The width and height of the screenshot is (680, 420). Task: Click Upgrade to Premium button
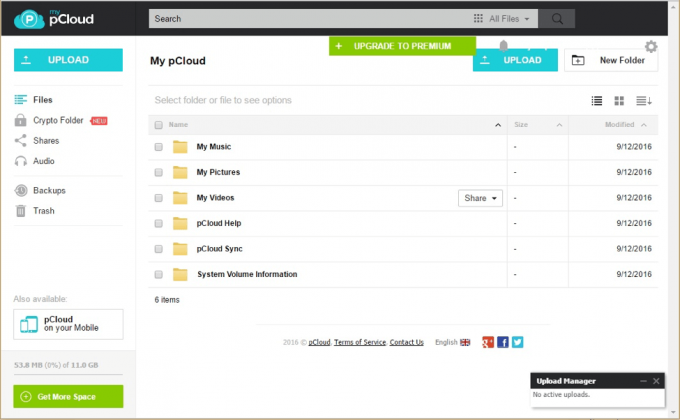(x=402, y=46)
